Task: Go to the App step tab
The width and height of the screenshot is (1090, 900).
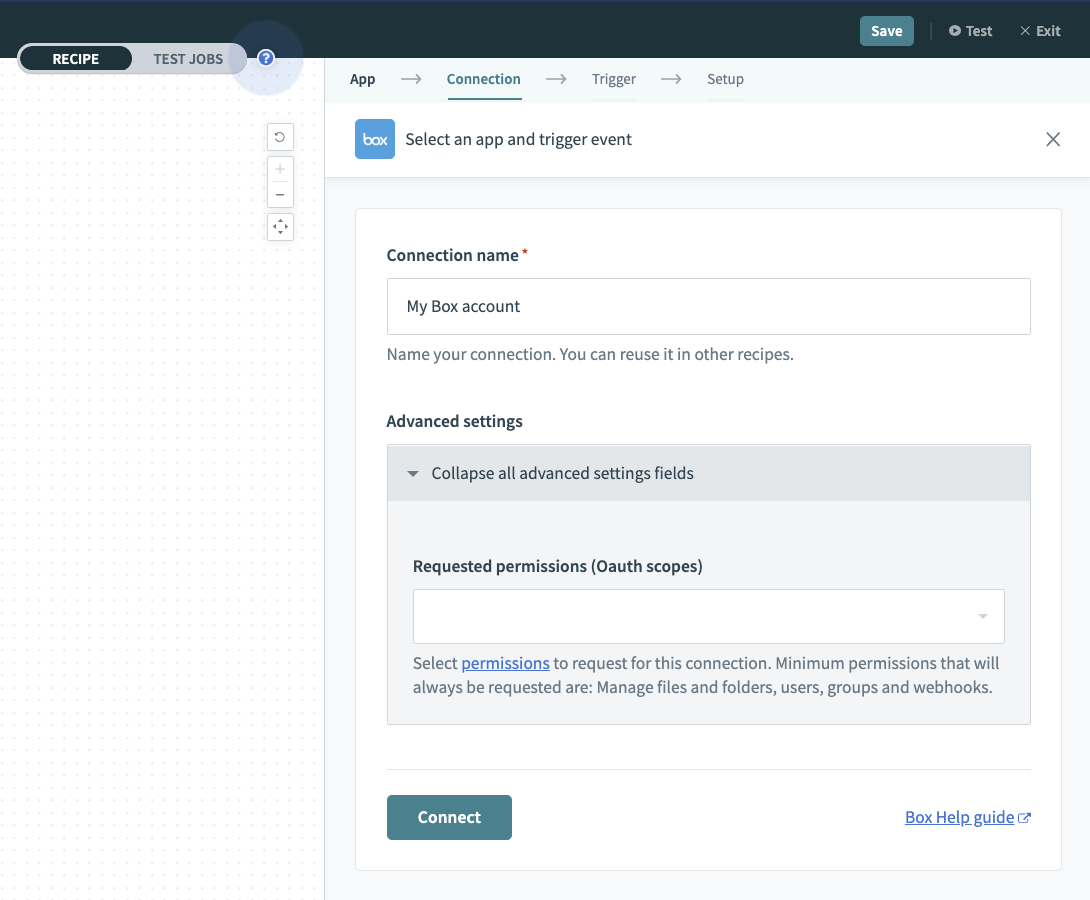Action: pos(362,79)
